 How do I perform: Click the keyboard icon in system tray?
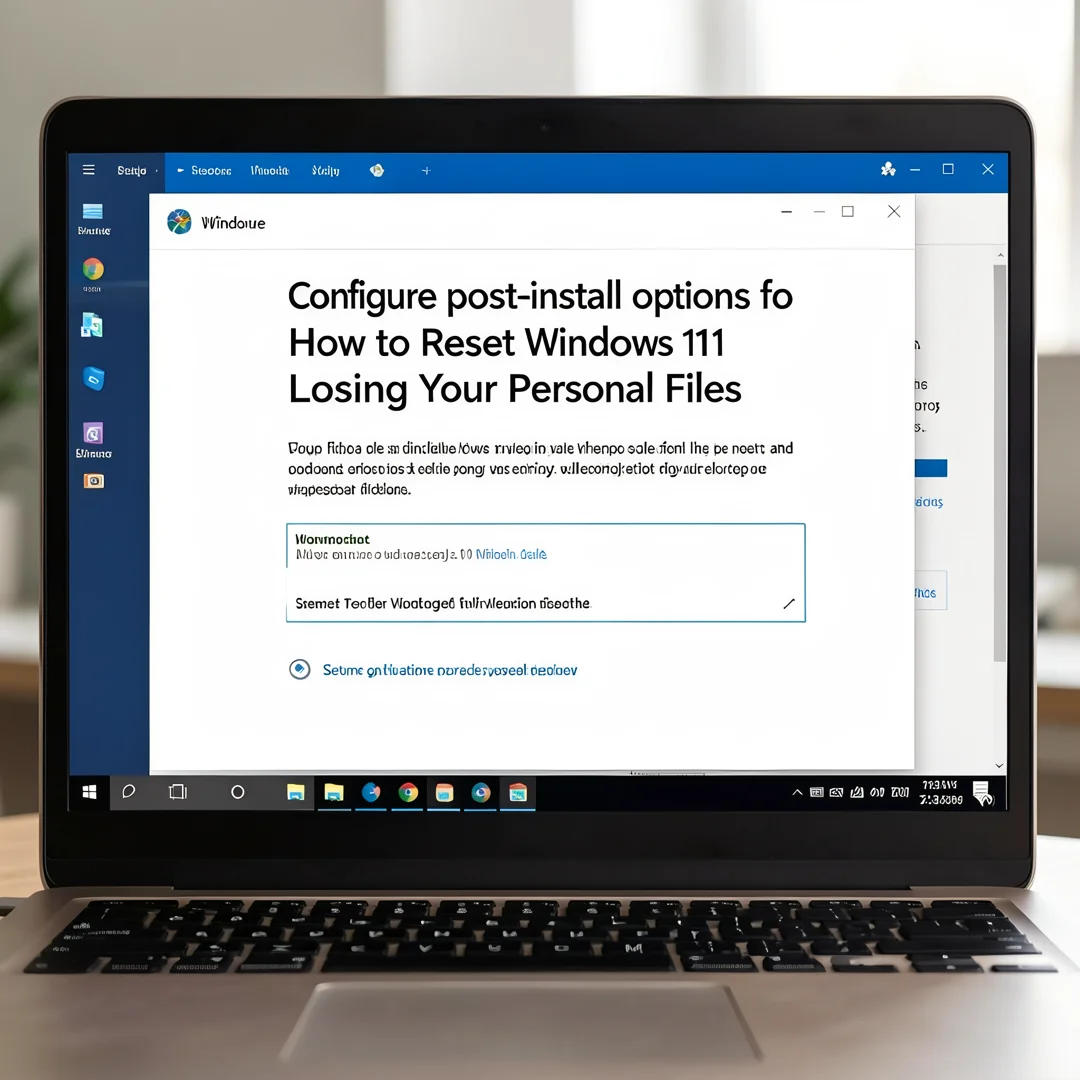pos(816,792)
